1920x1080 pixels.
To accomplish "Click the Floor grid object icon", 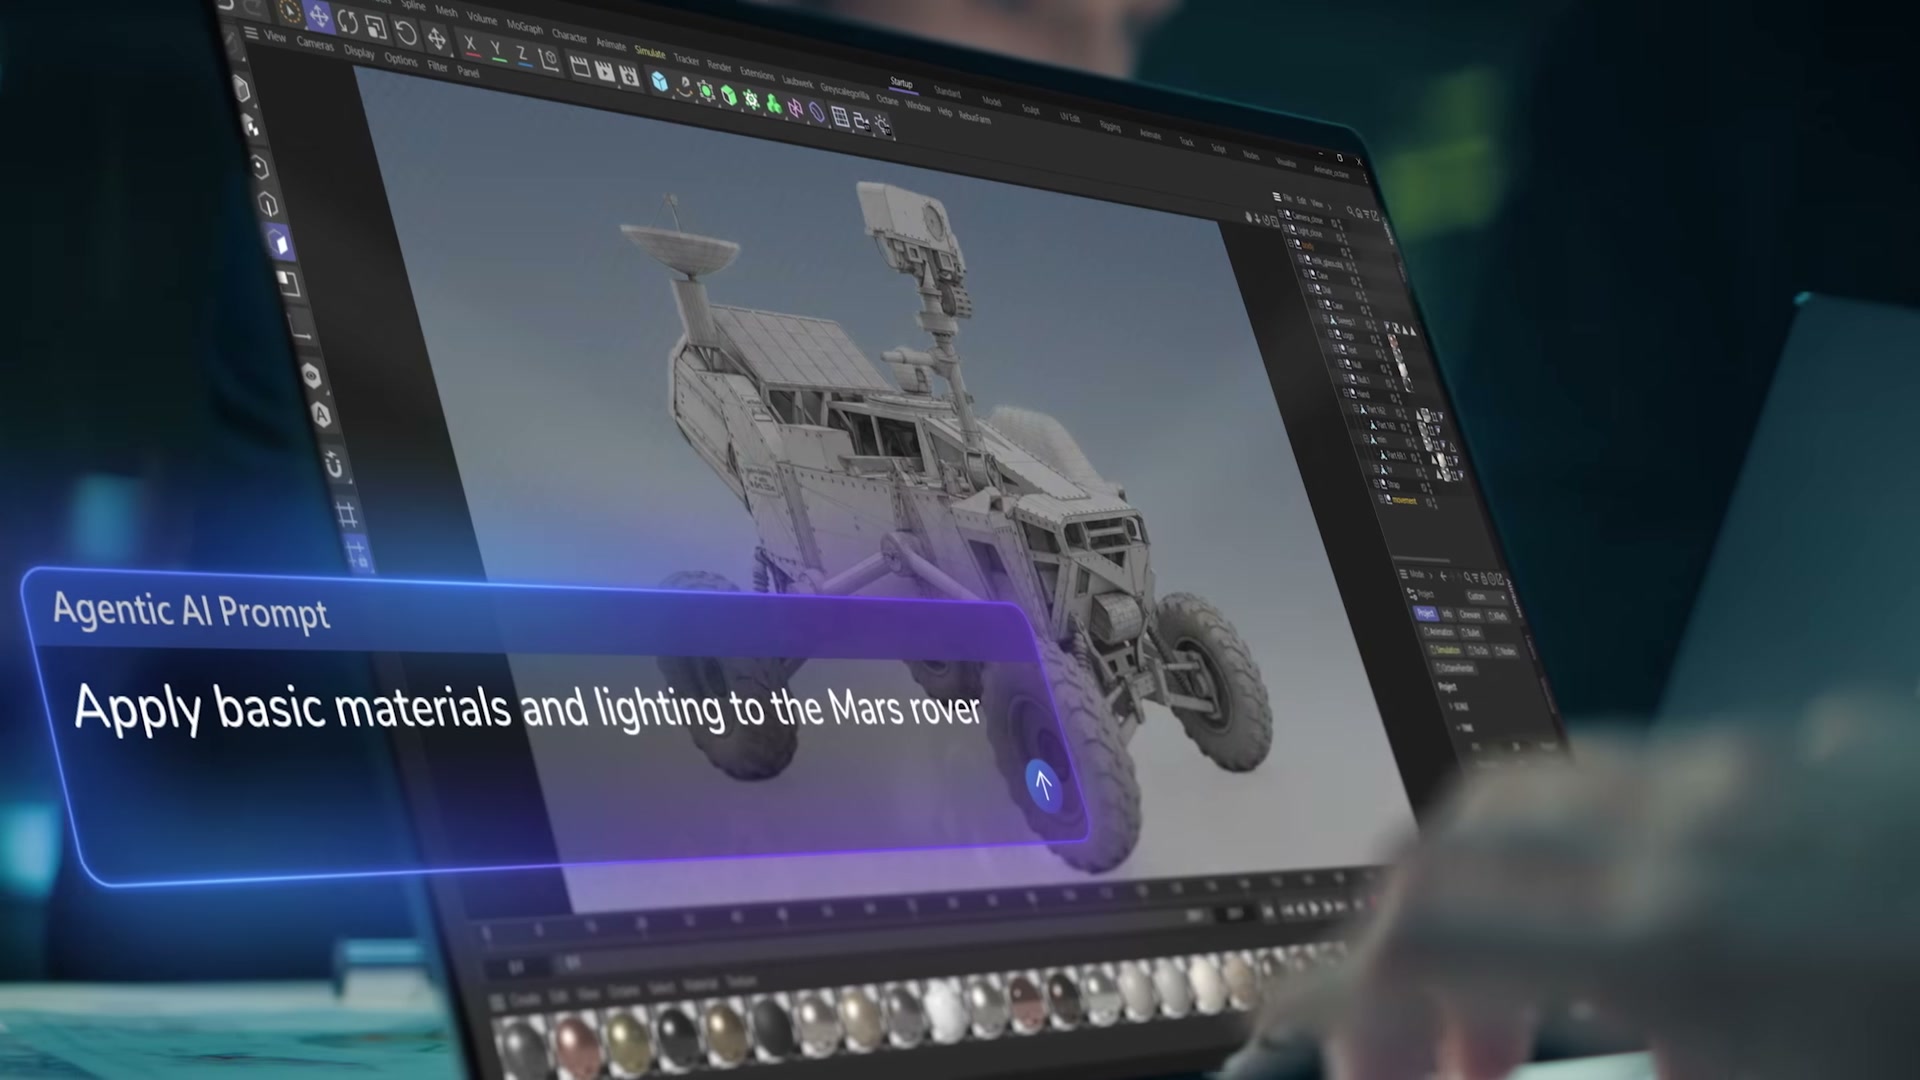I will click(x=840, y=117).
